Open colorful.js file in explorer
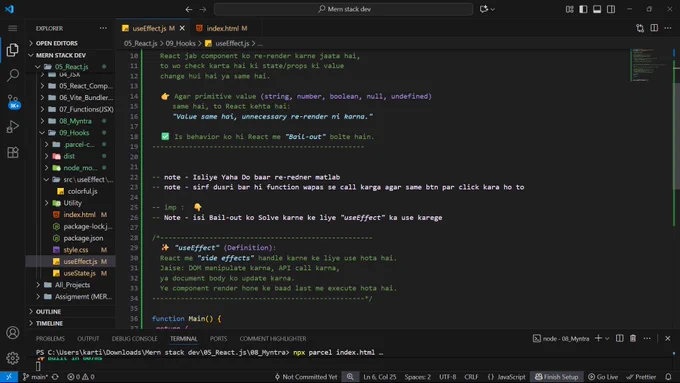 click(82, 191)
